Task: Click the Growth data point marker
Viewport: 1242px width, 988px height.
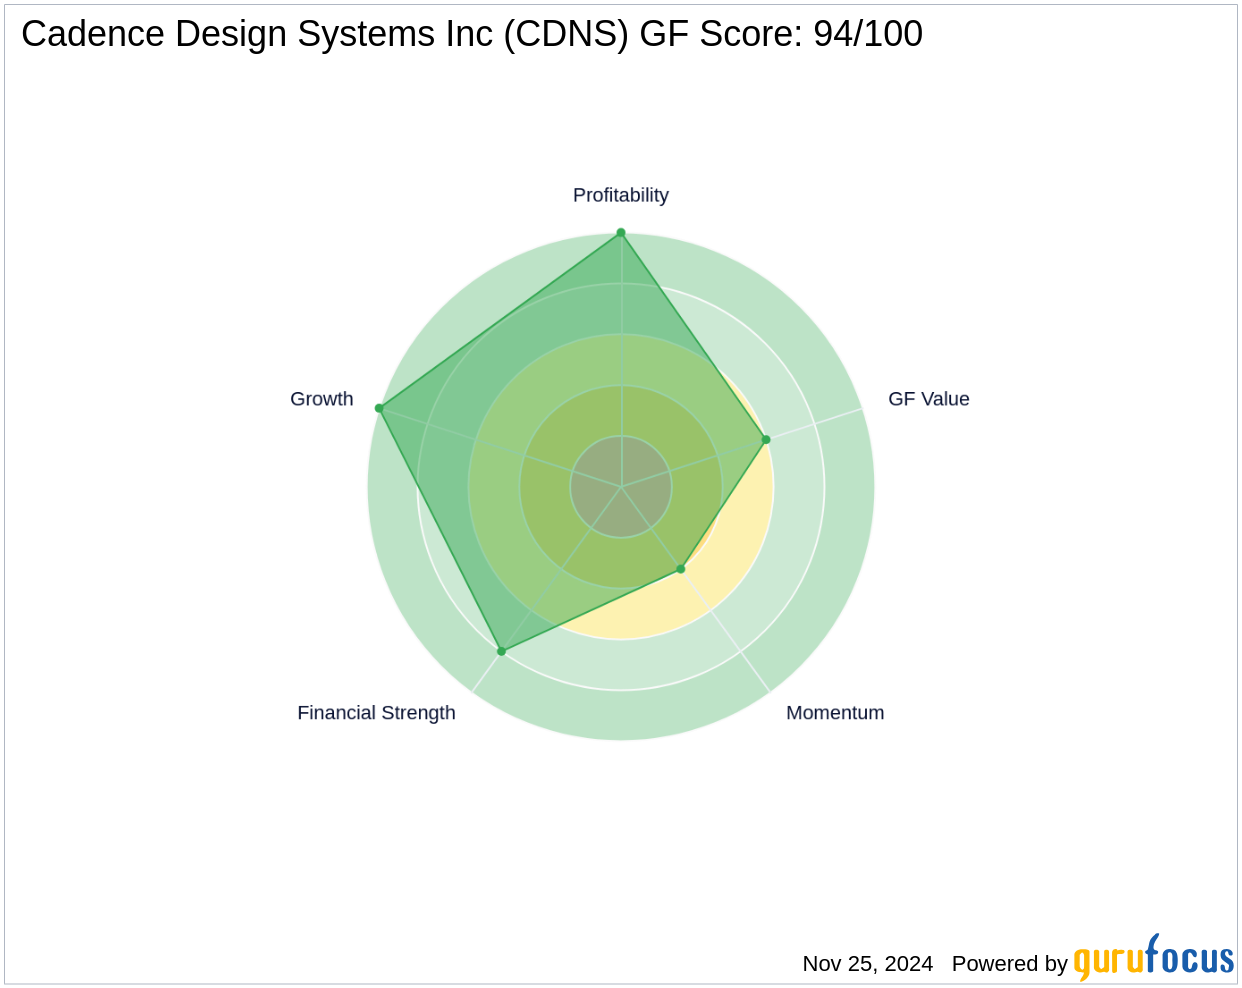Action: pos(379,408)
